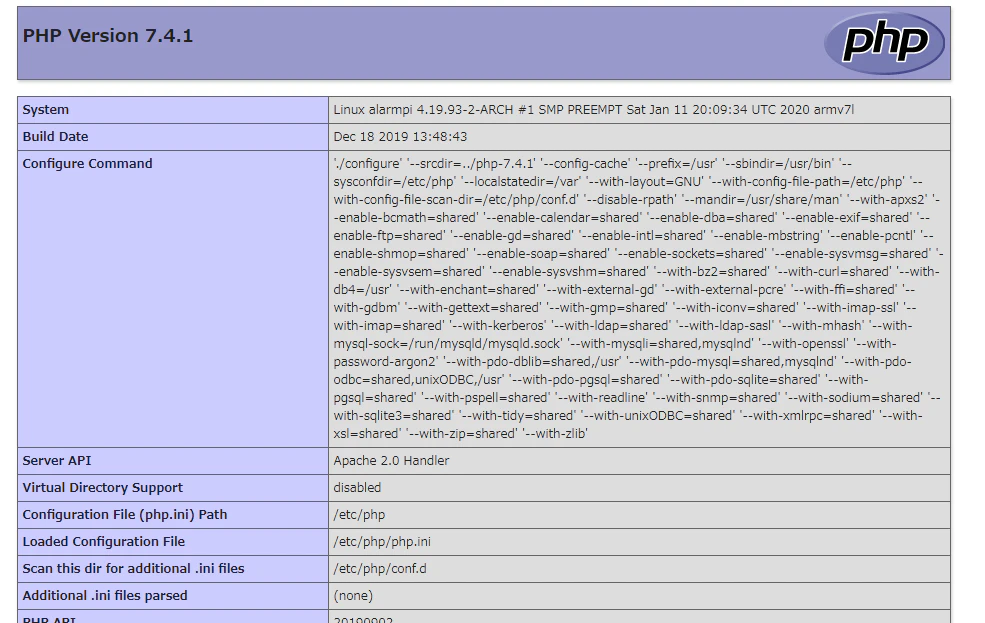This screenshot has width=985, height=623.
Task: Click Additional .ini files parsed label
Action: pos(105,595)
